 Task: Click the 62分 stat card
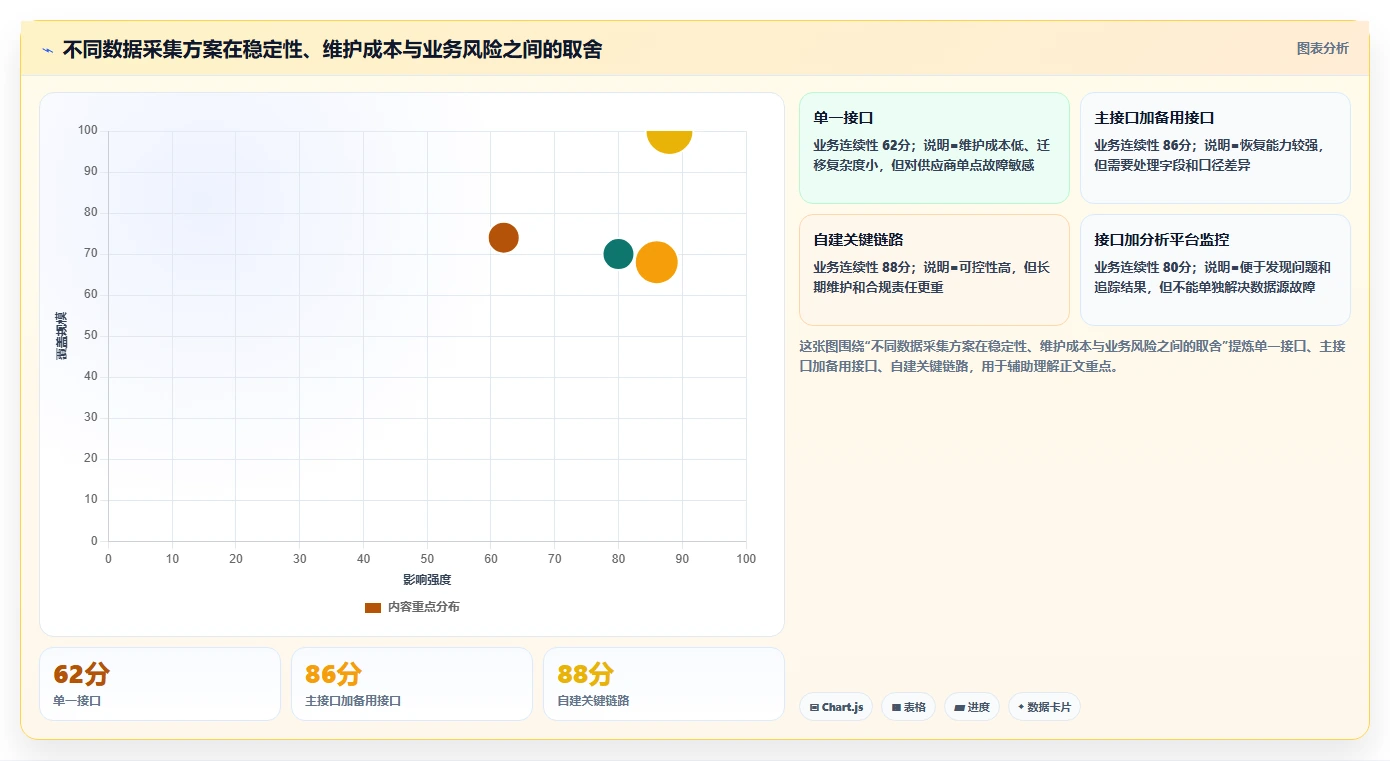click(160, 684)
